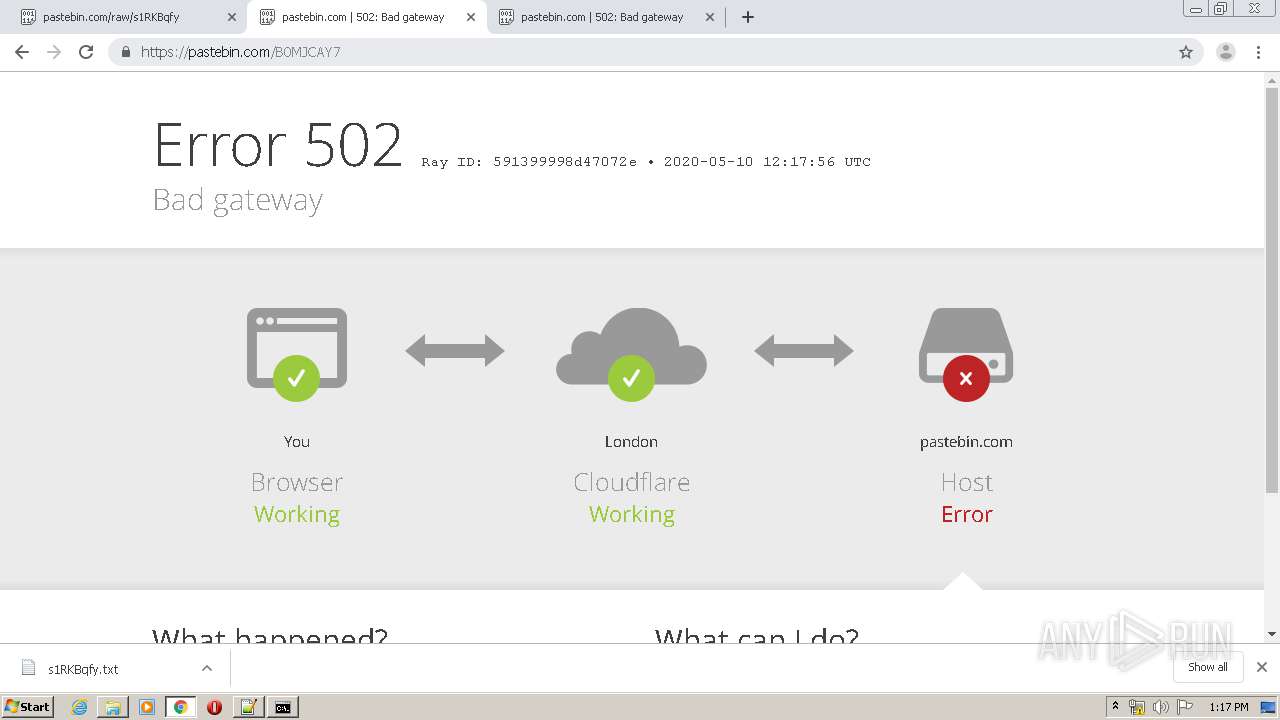Screen dimensions: 1280x720
Task: Click the 'What can I do?' heading
Action: click(x=757, y=636)
